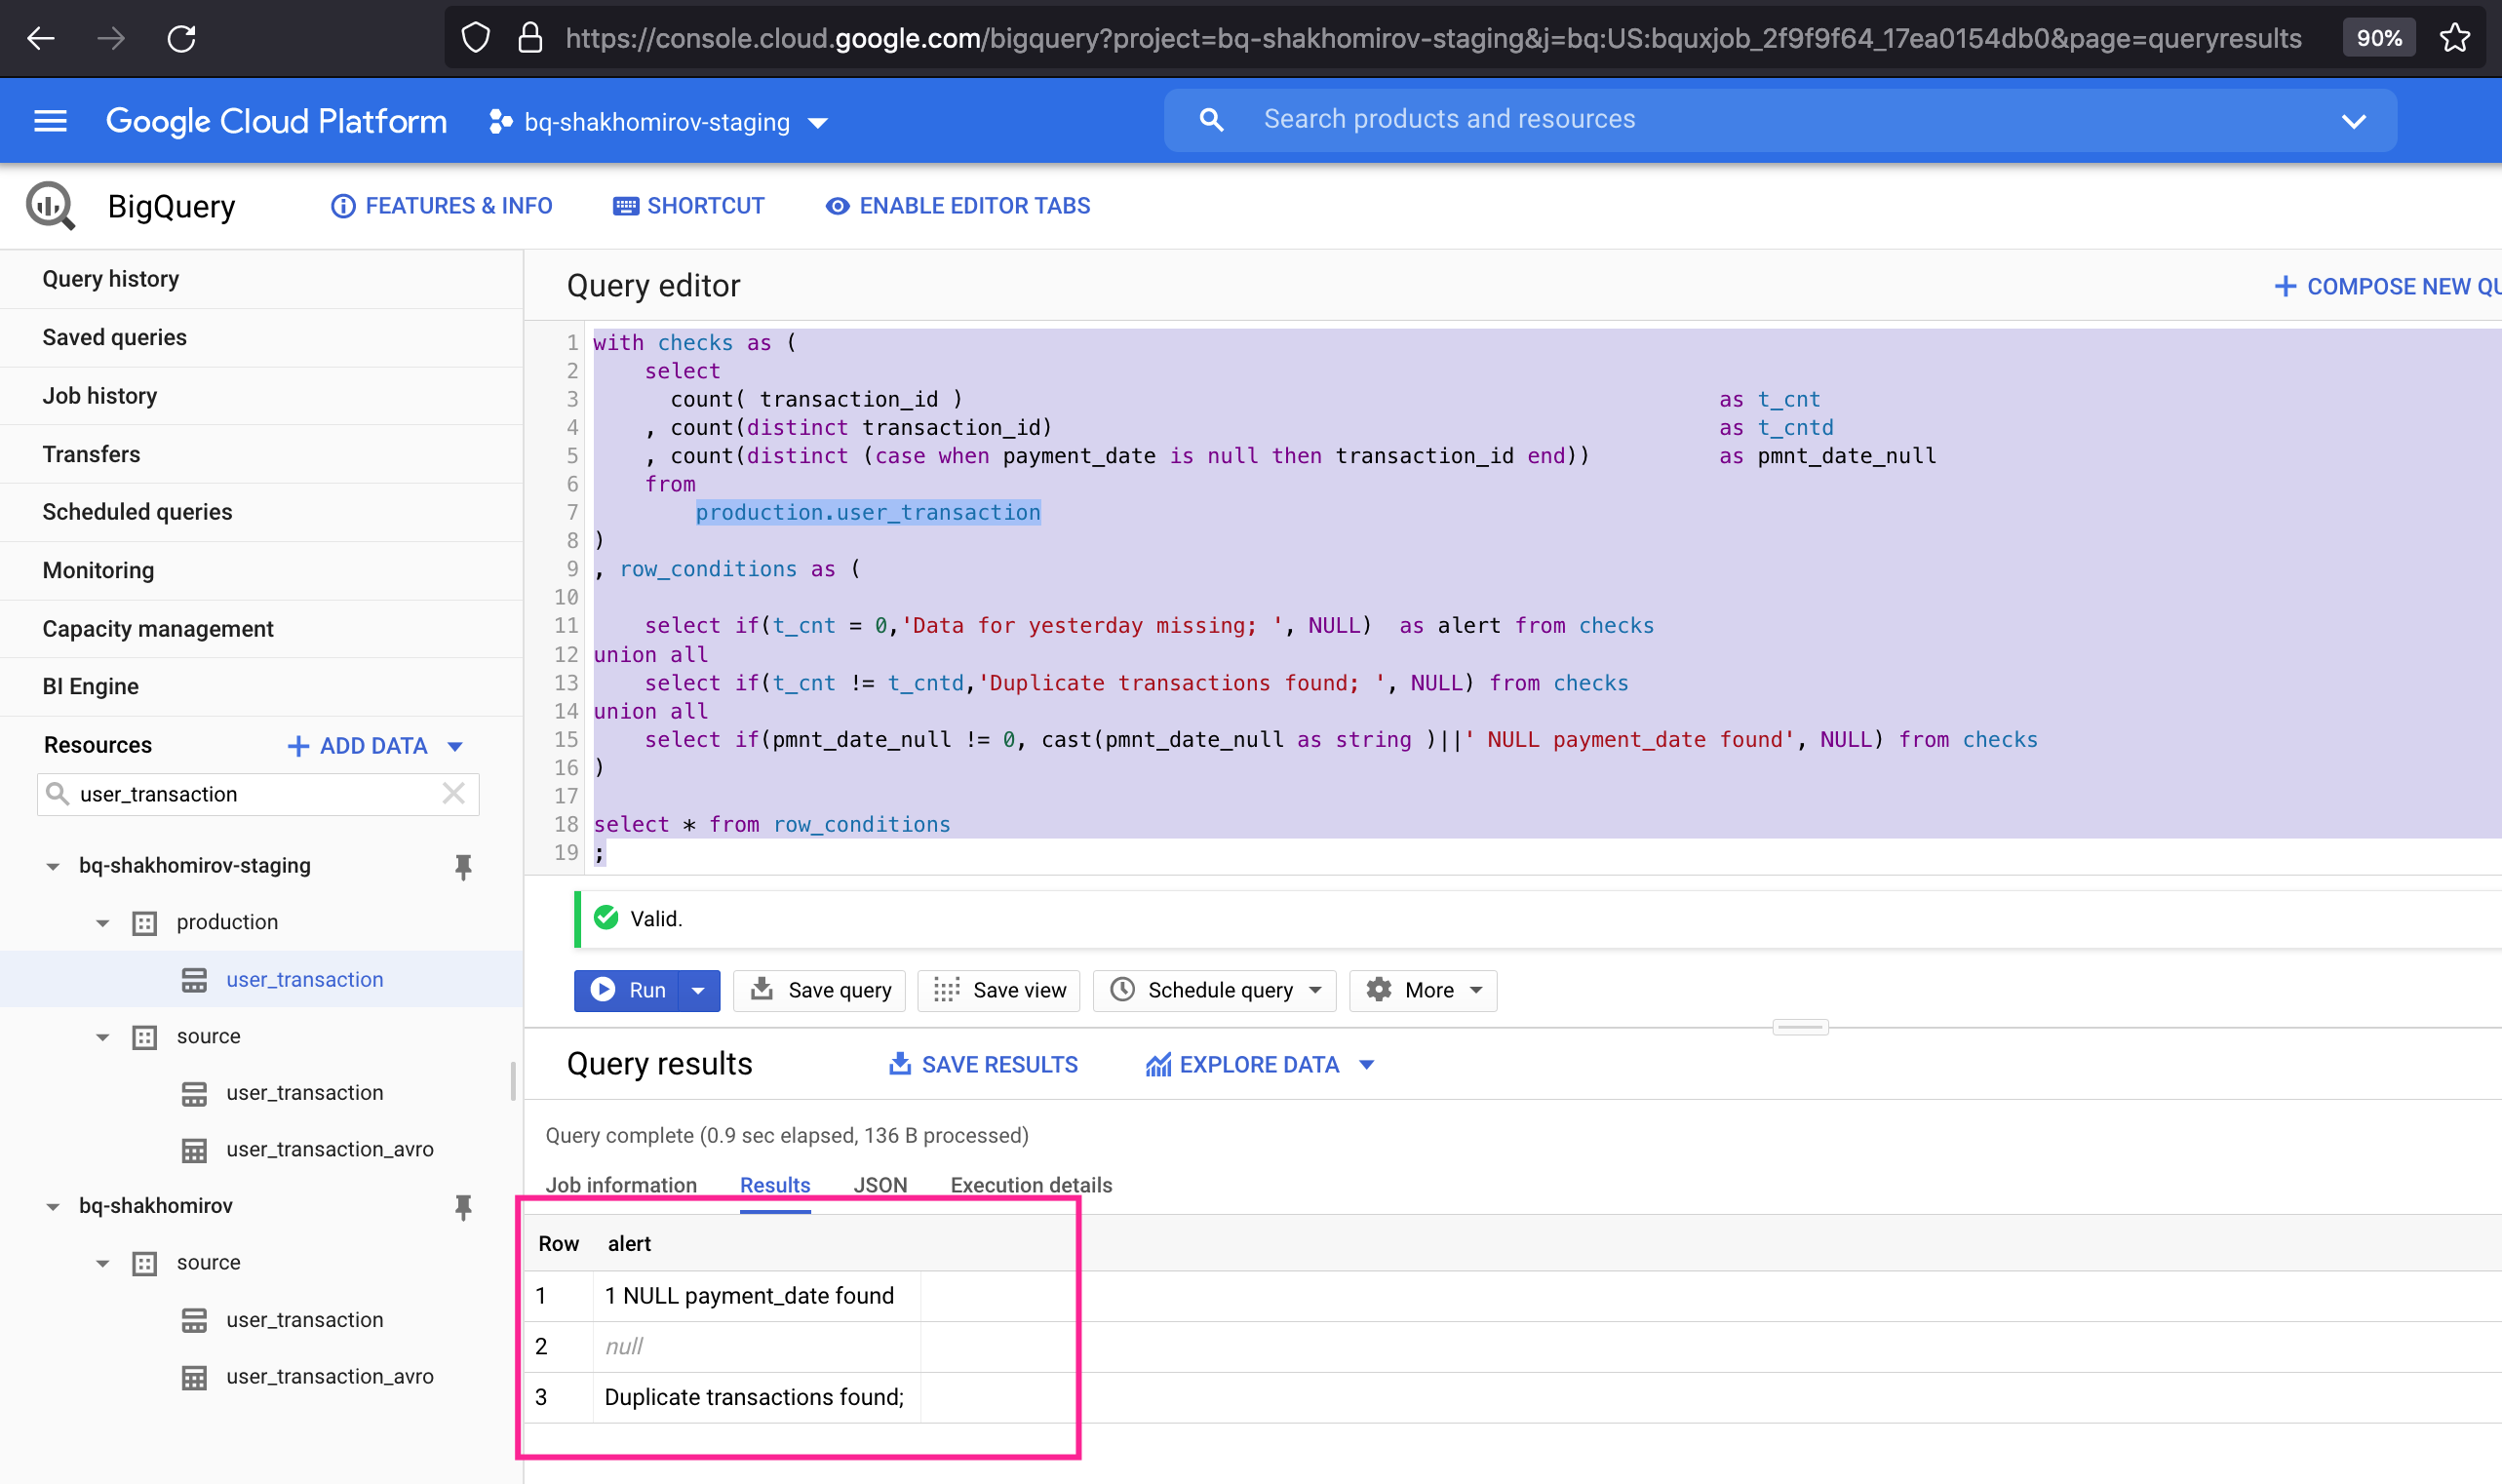Unpin the bq-shakhomirov project
This screenshot has width=2502, height=1484.
(x=463, y=1206)
